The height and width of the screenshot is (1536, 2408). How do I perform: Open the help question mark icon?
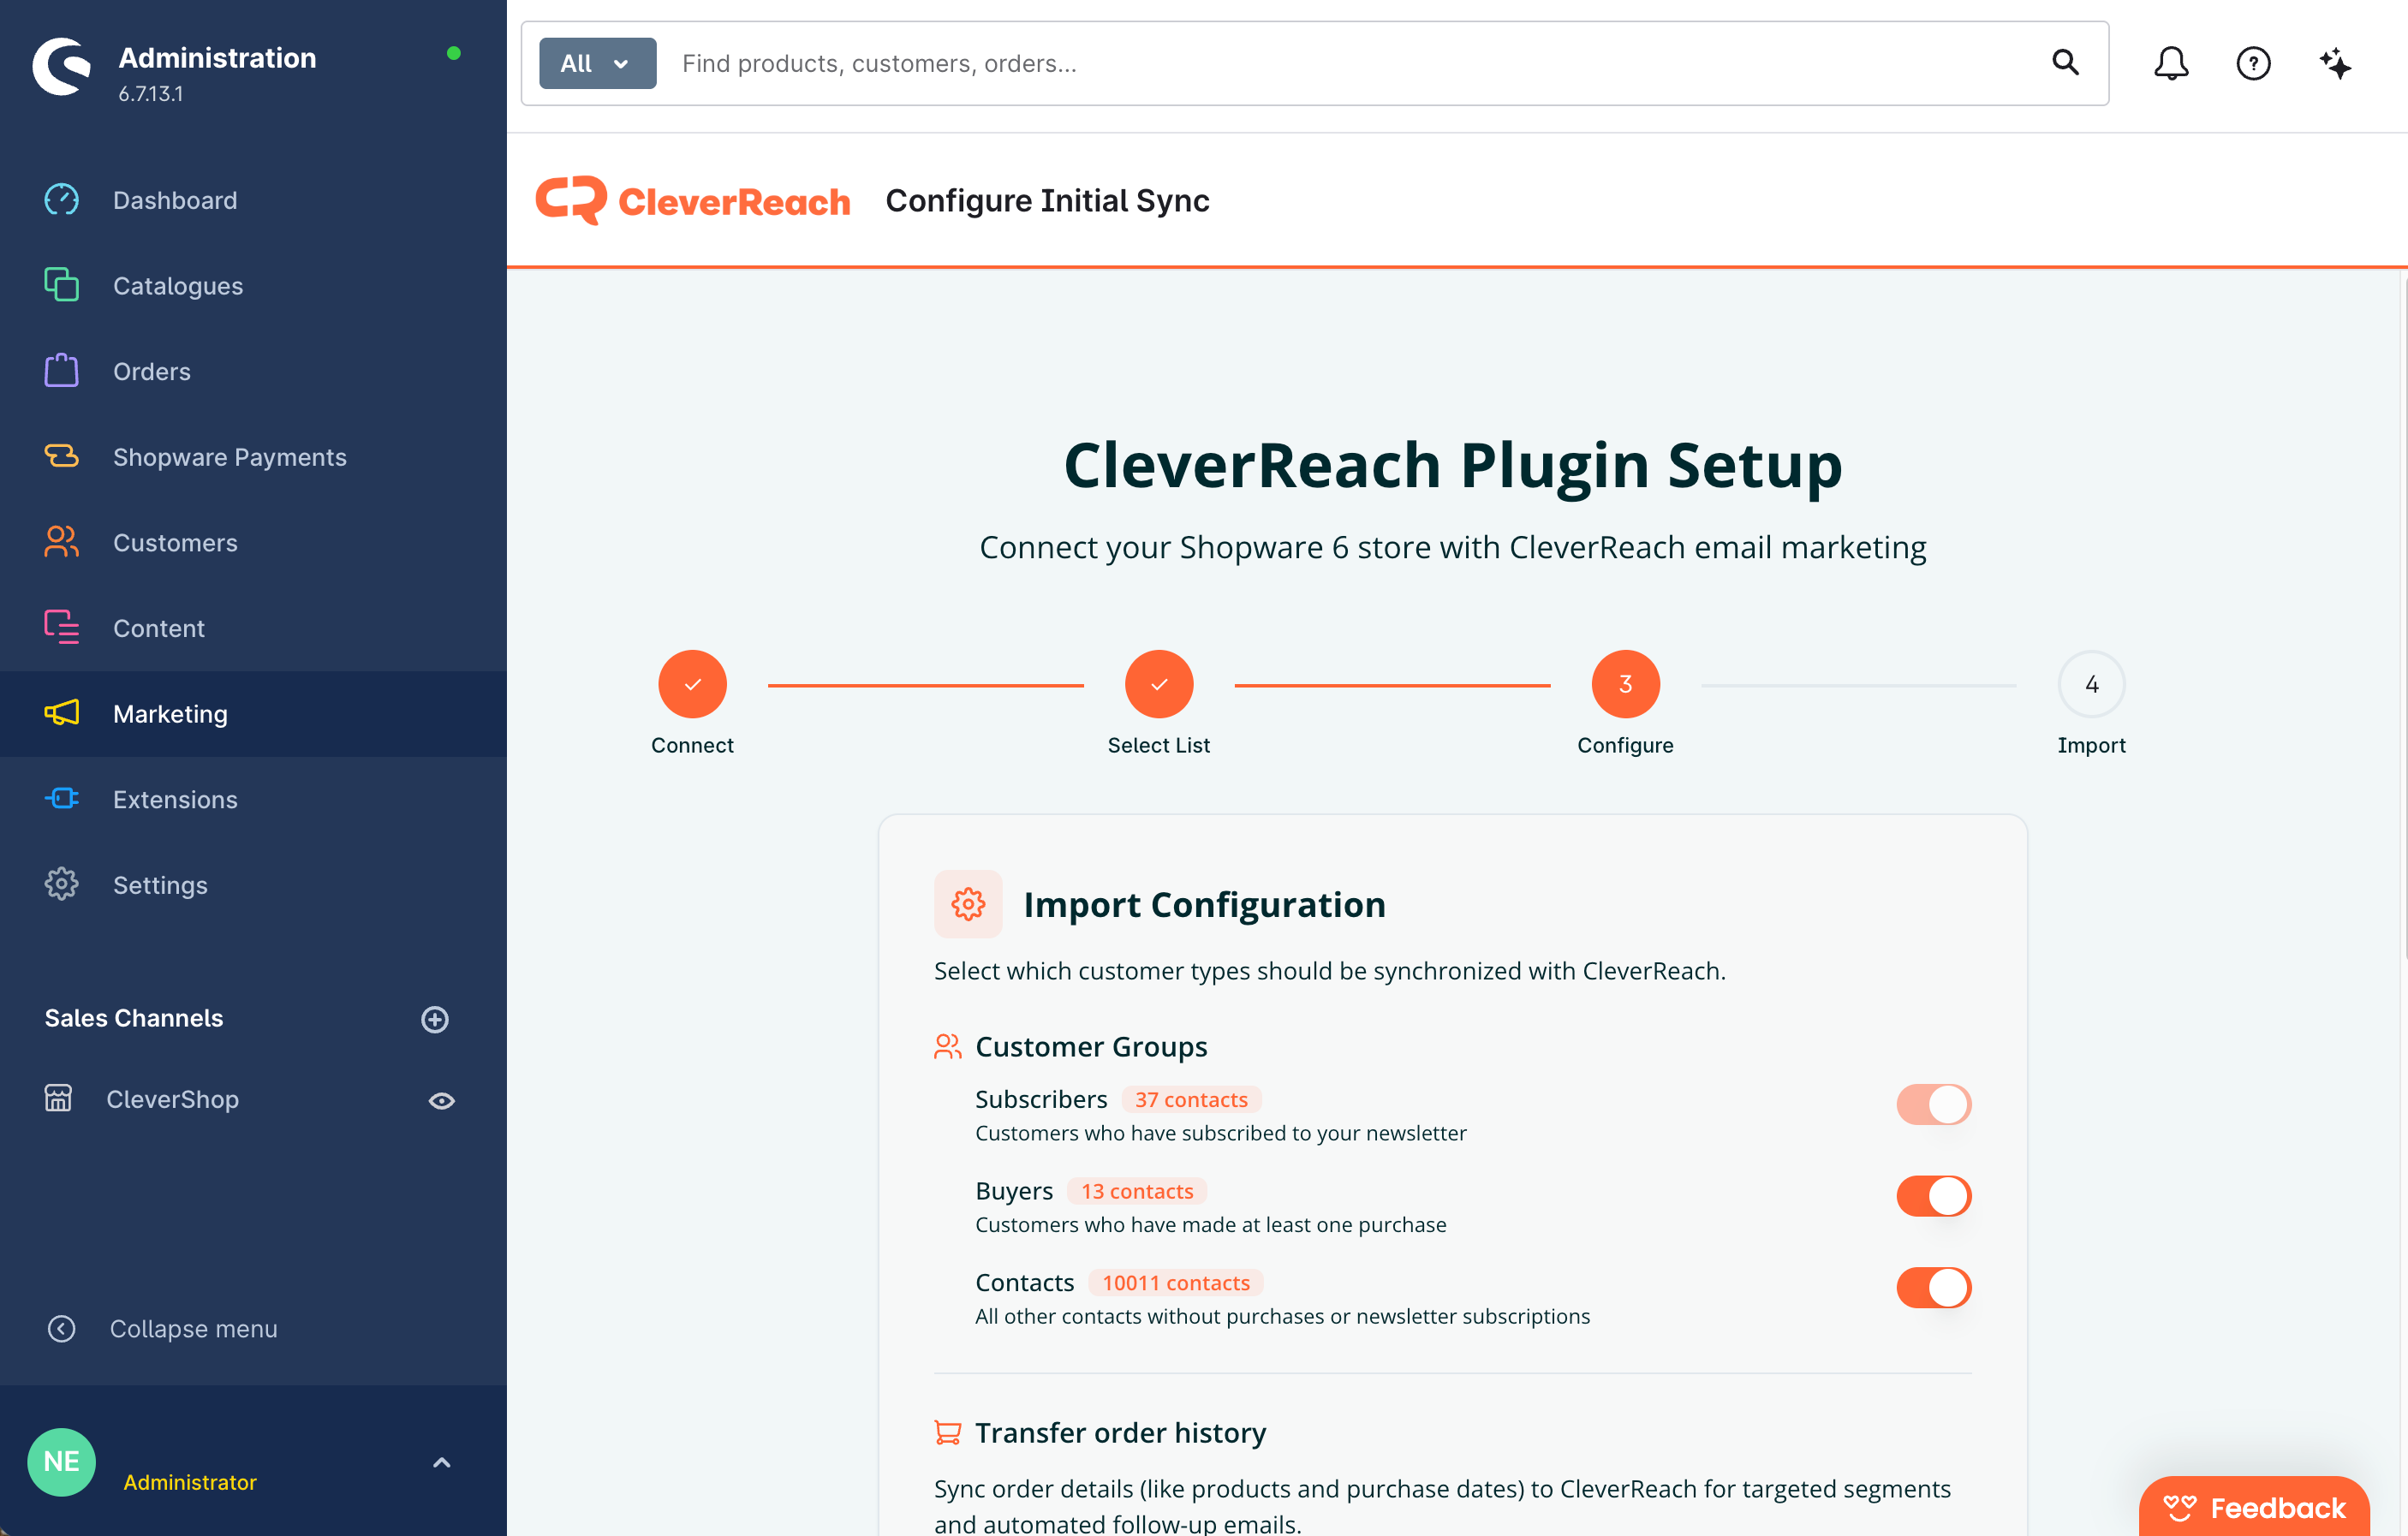point(2253,63)
